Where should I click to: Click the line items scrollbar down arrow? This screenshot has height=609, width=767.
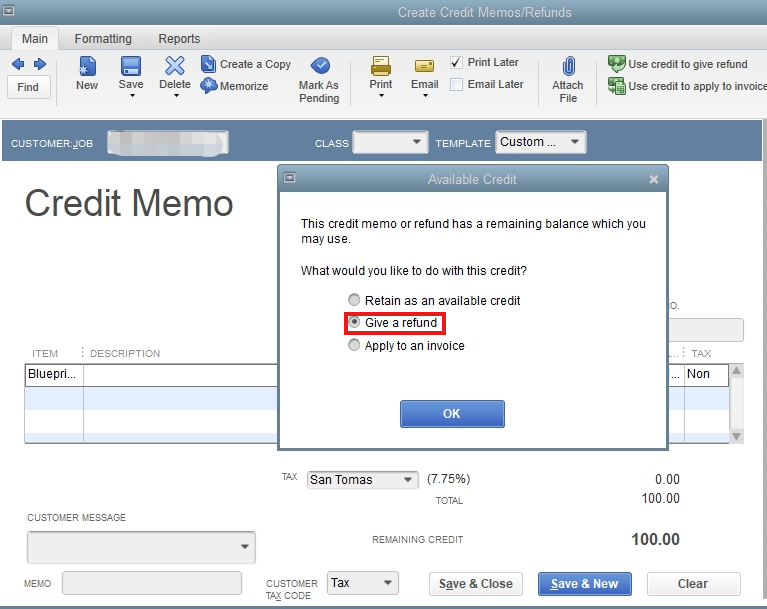click(736, 436)
